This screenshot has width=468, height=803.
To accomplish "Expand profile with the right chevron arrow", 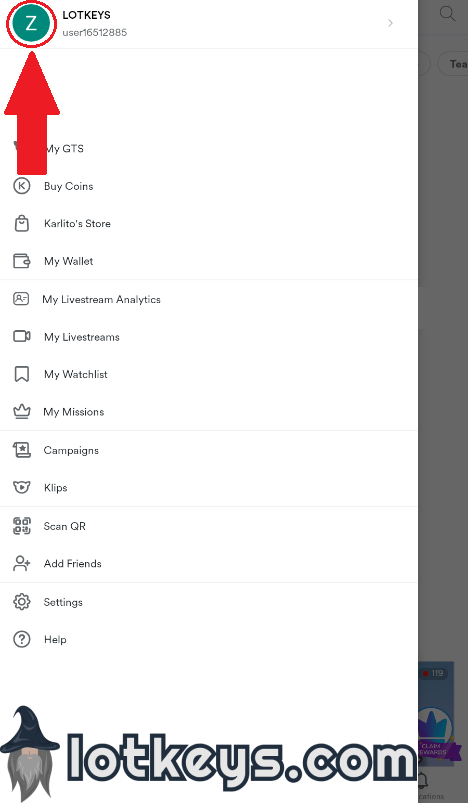I will pyautogui.click(x=390, y=23).
